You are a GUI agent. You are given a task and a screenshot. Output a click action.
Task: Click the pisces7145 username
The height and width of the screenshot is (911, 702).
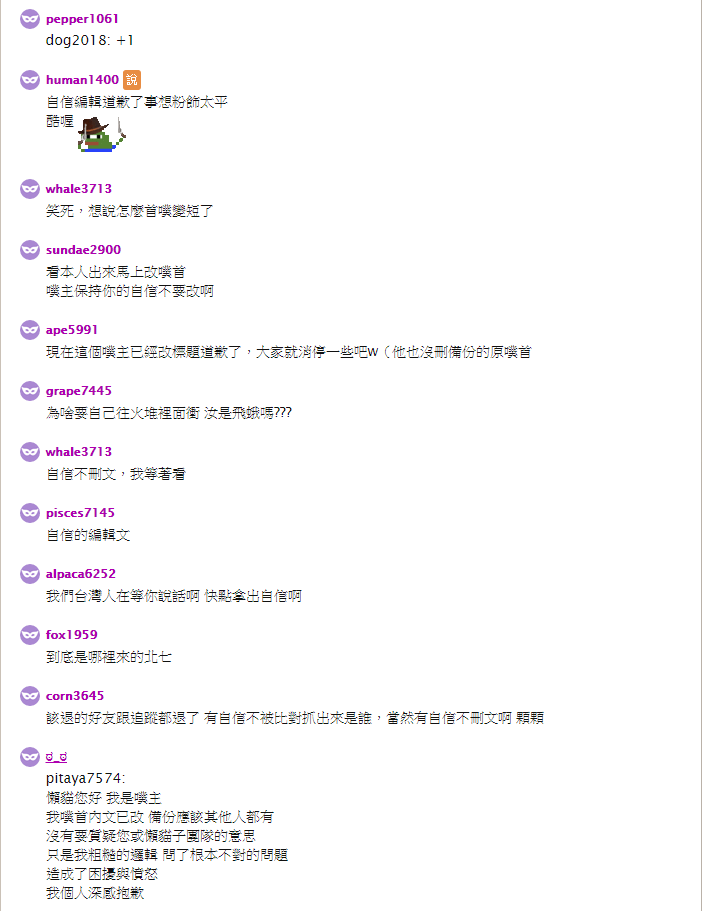80,513
